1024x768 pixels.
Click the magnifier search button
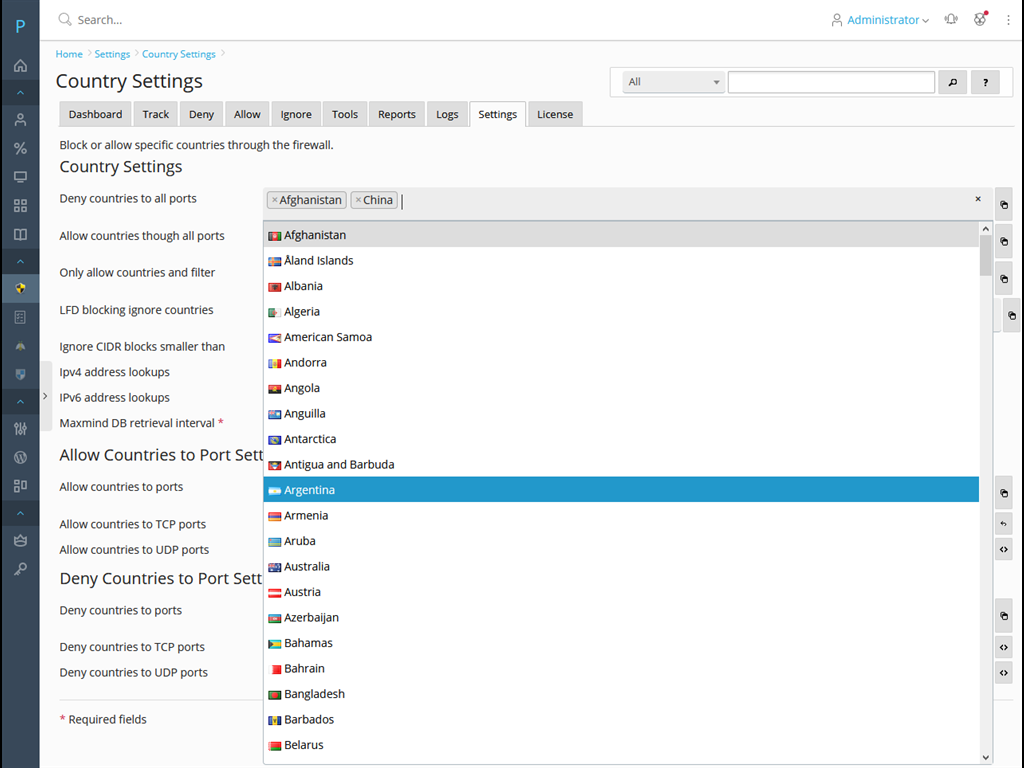953,82
